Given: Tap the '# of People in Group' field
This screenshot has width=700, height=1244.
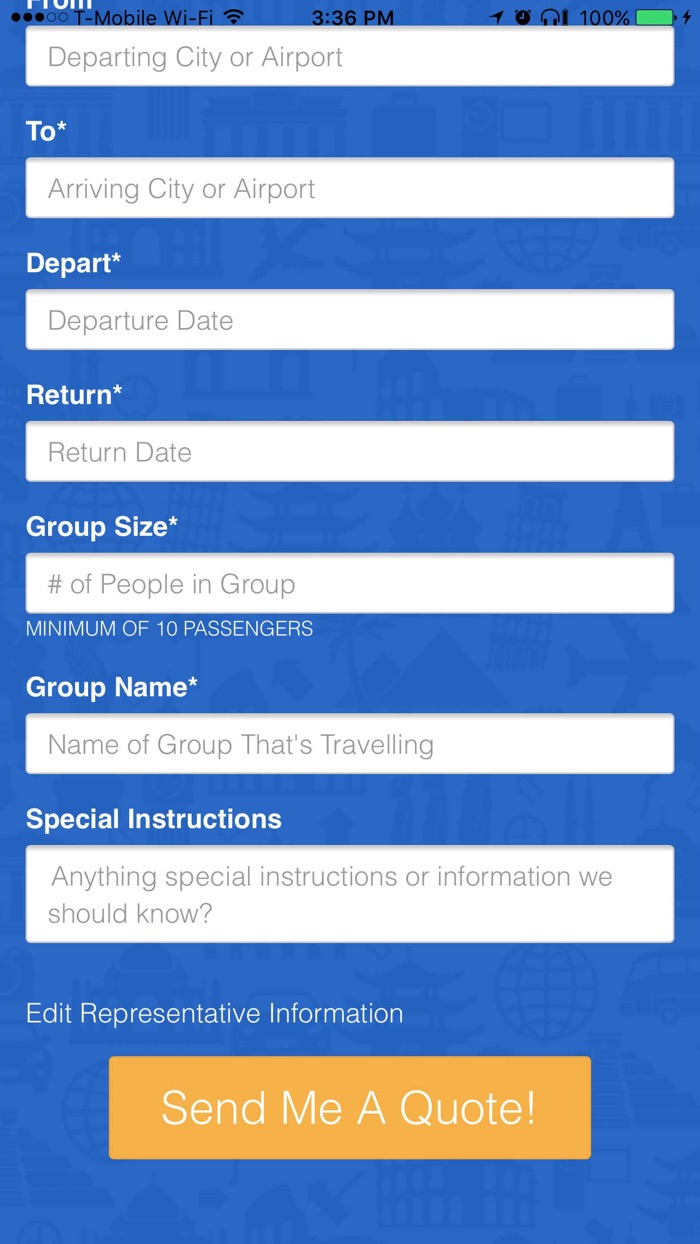Looking at the screenshot, I should 349,583.
